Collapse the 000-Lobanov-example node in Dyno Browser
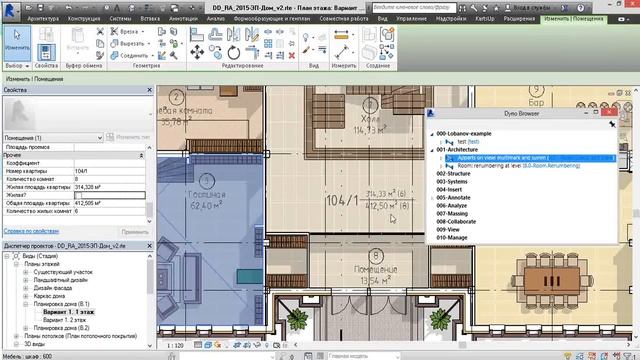The height and width of the screenshot is (360, 640). 432,134
